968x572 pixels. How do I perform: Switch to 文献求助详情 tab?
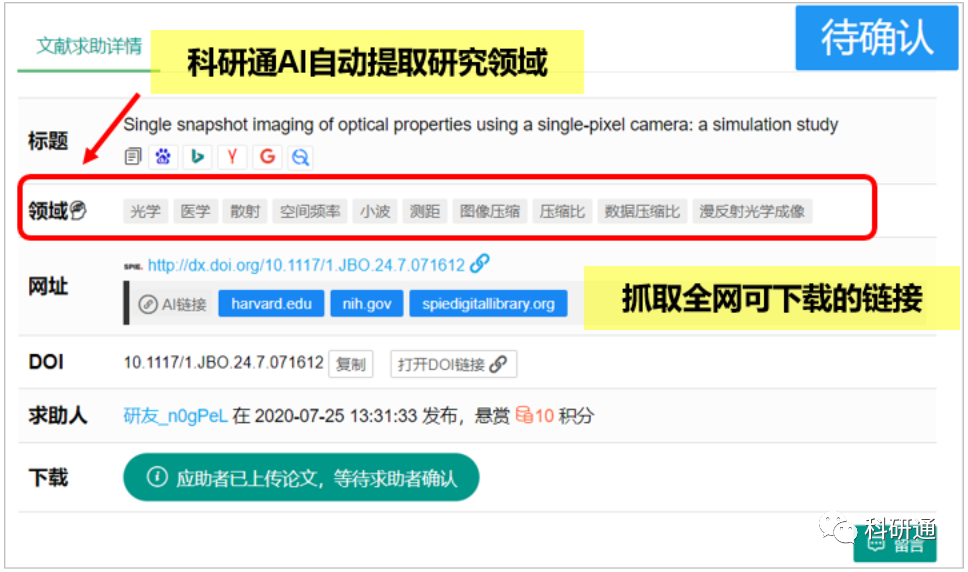(x=89, y=46)
